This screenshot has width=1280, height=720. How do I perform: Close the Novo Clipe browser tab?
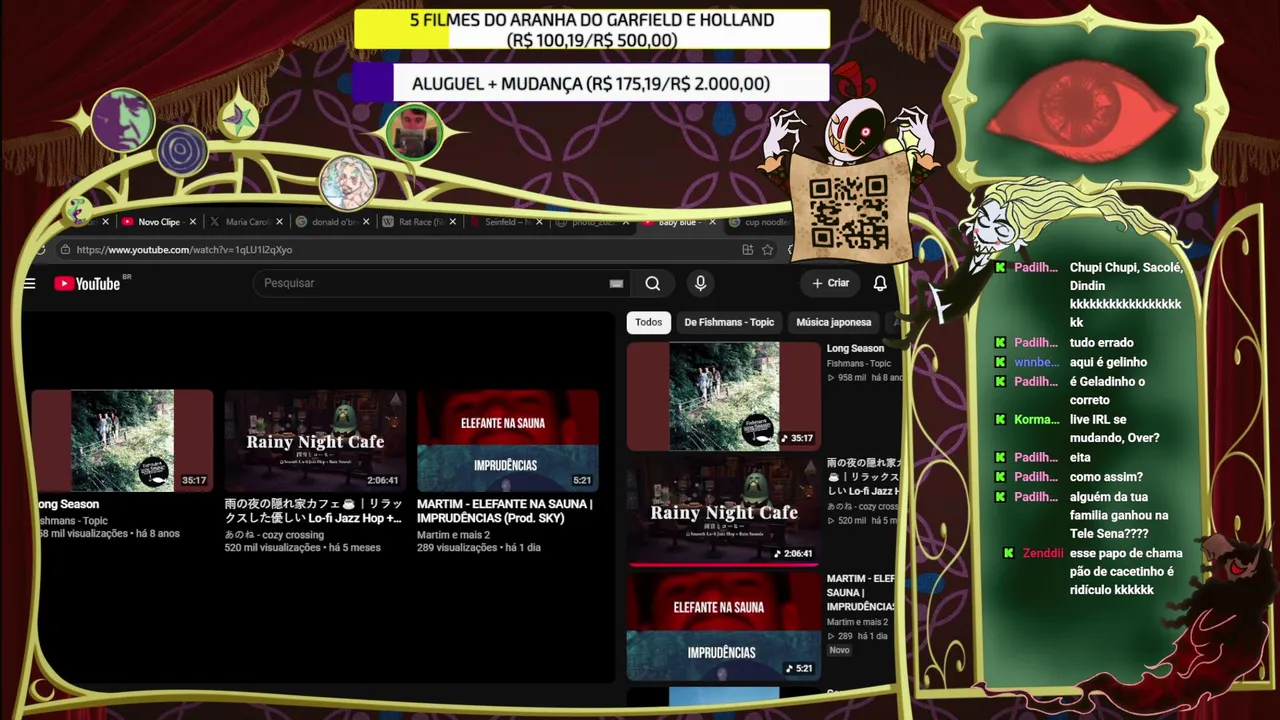pos(192,222)
